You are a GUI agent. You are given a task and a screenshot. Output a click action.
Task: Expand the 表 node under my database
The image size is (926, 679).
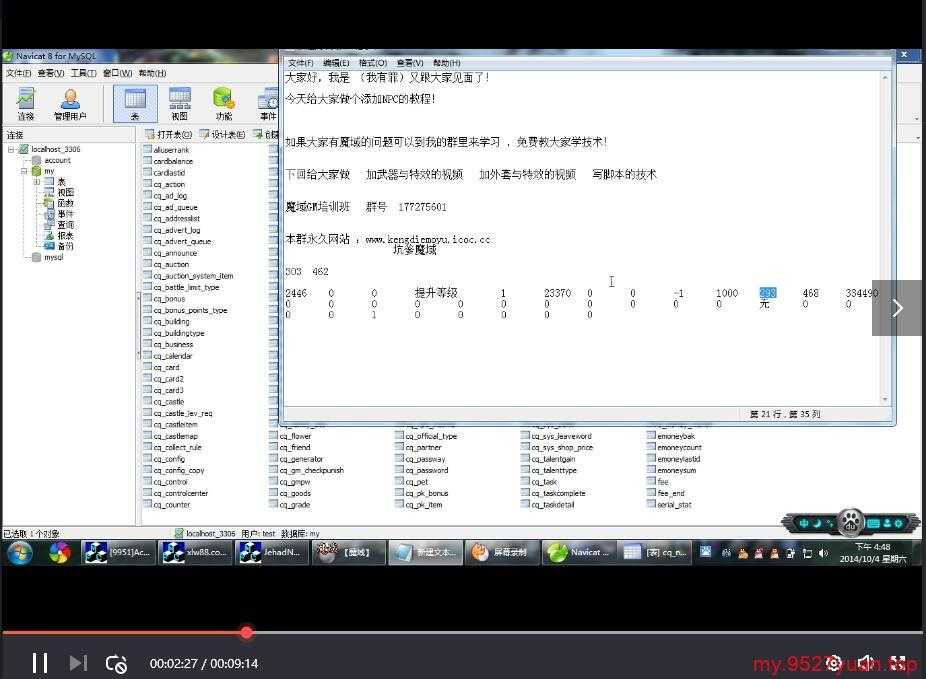[x=37, y=182]
